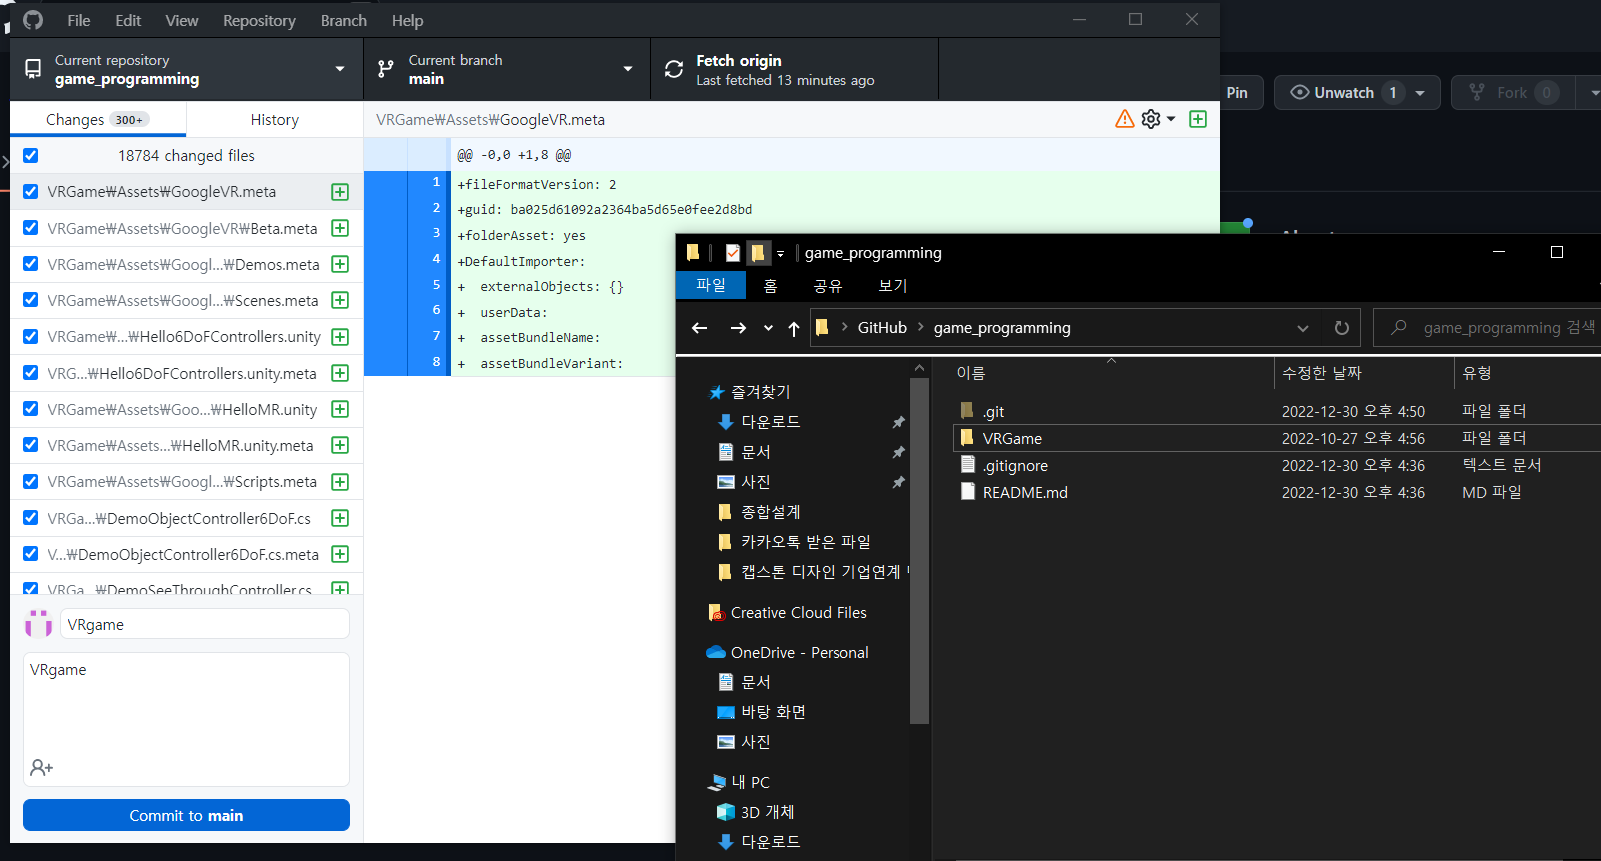1601x861 pixels.
Task: Click the current branch icon
Action: click(385, 69)
